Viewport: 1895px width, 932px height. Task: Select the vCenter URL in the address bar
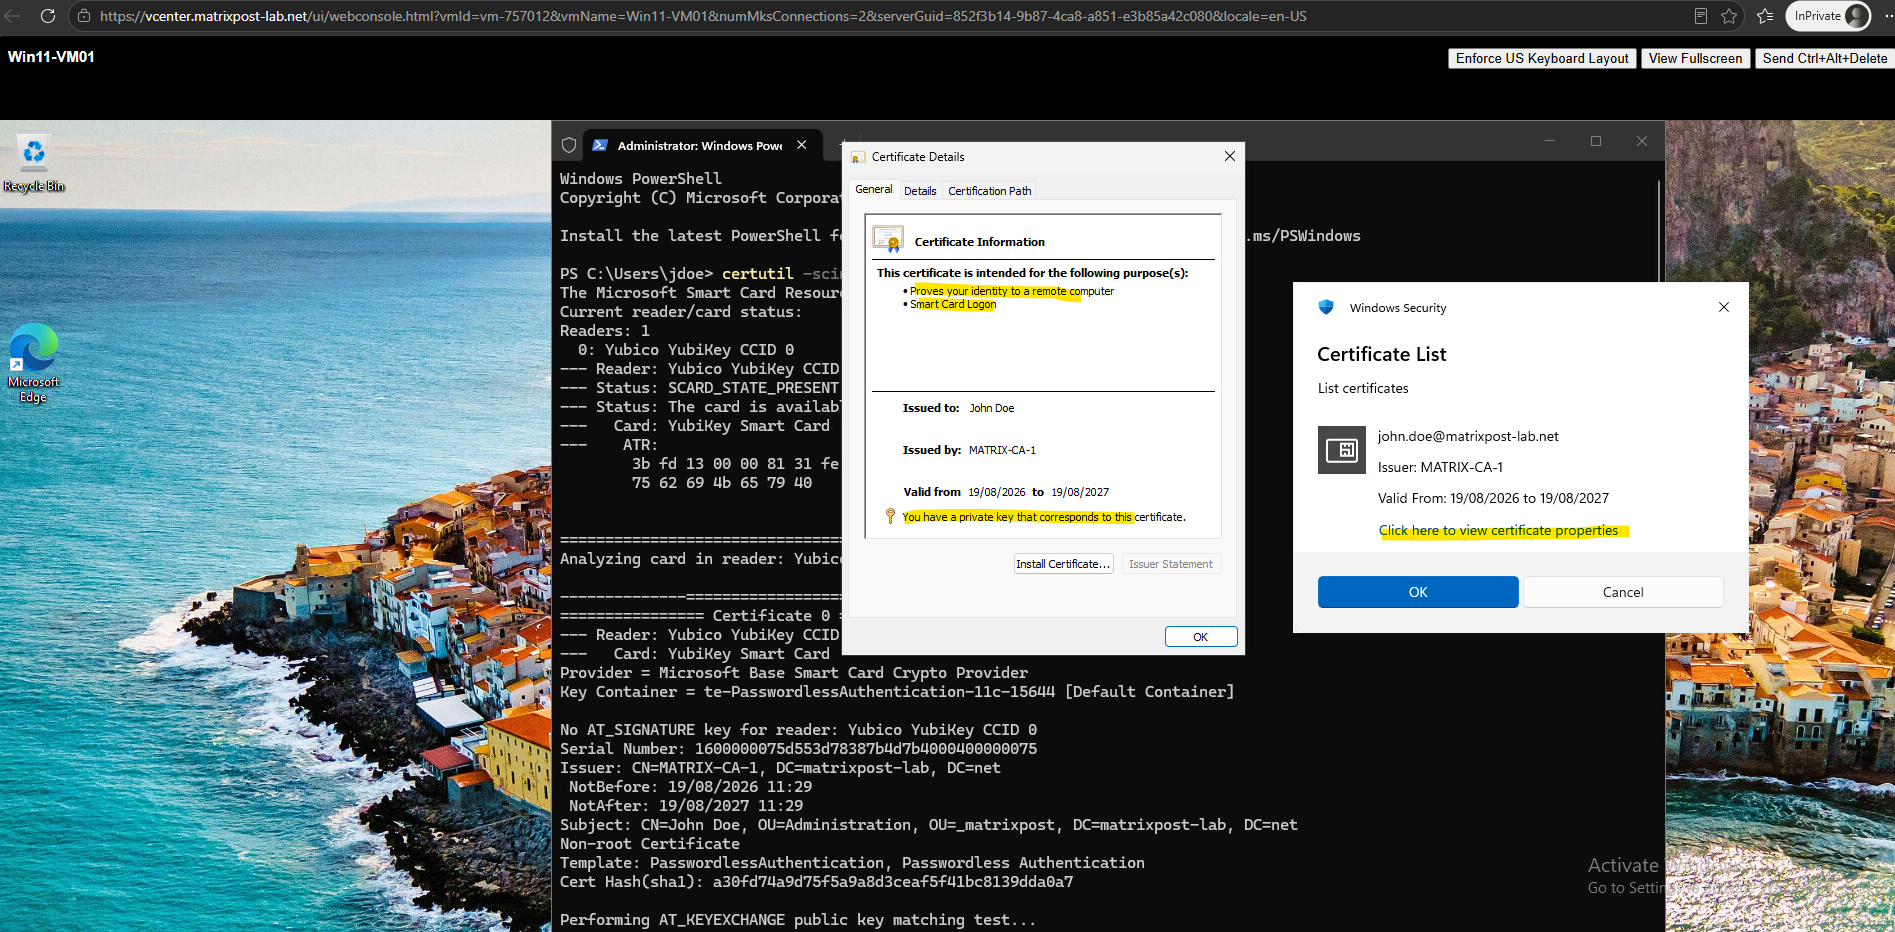tap(703, 16)
